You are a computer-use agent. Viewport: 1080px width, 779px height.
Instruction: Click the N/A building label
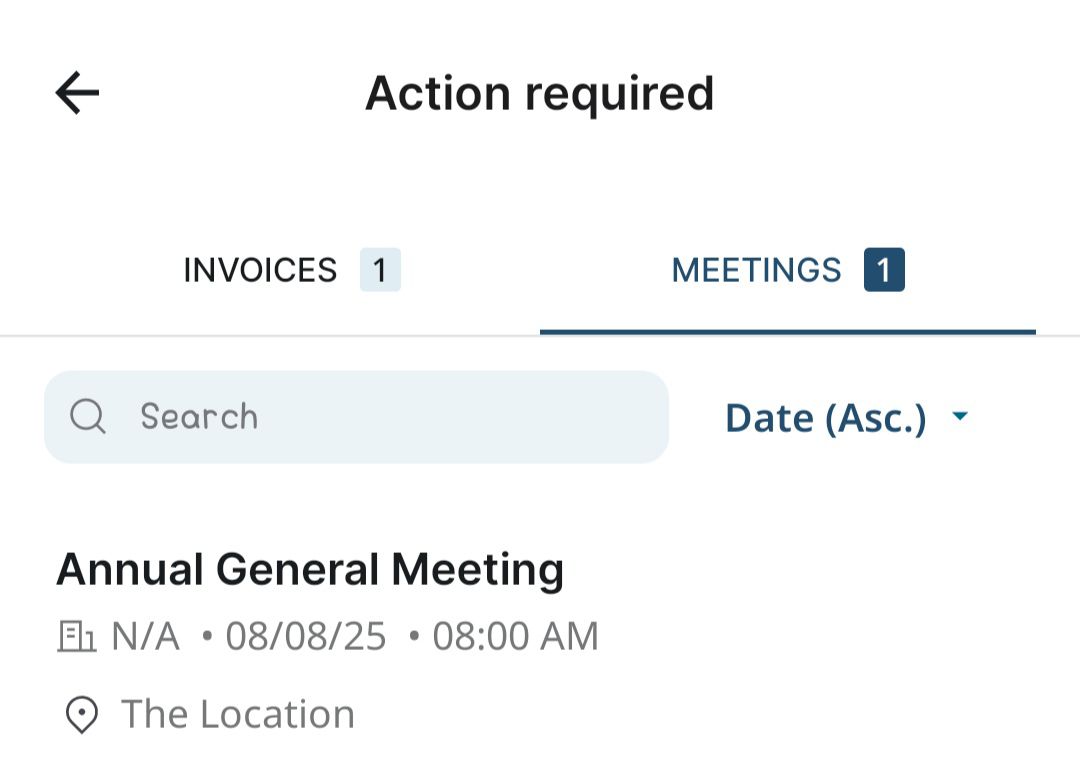click(145, 636)
